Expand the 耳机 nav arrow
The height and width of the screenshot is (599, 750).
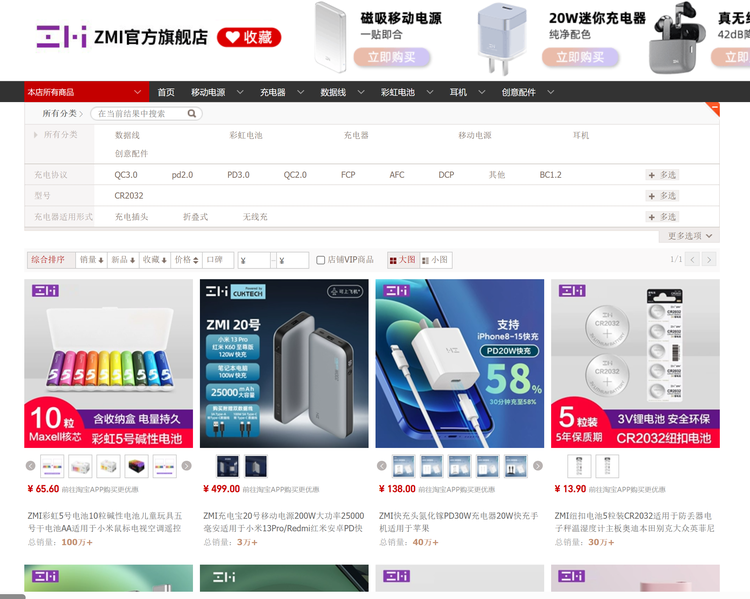click(482, 92)
